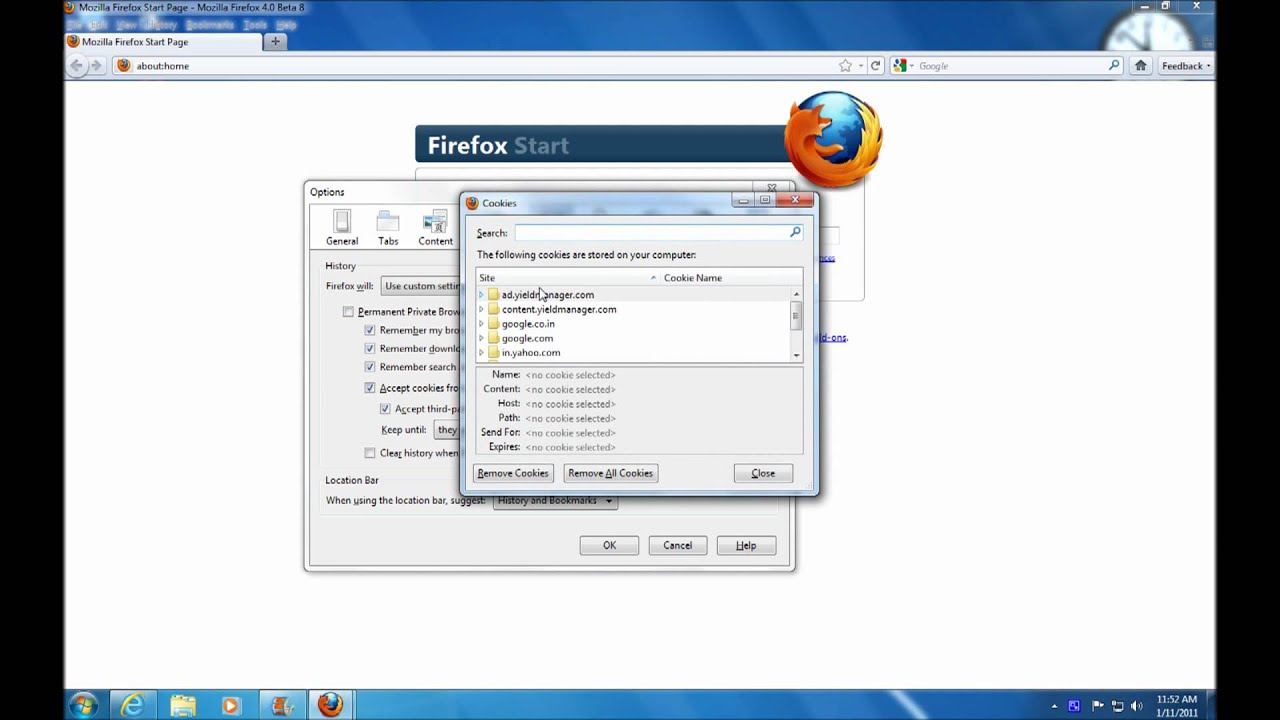Click the Action Center flag tray icon
The width and height of the screenshot is (1280, 720).
tap(1097, 706)
